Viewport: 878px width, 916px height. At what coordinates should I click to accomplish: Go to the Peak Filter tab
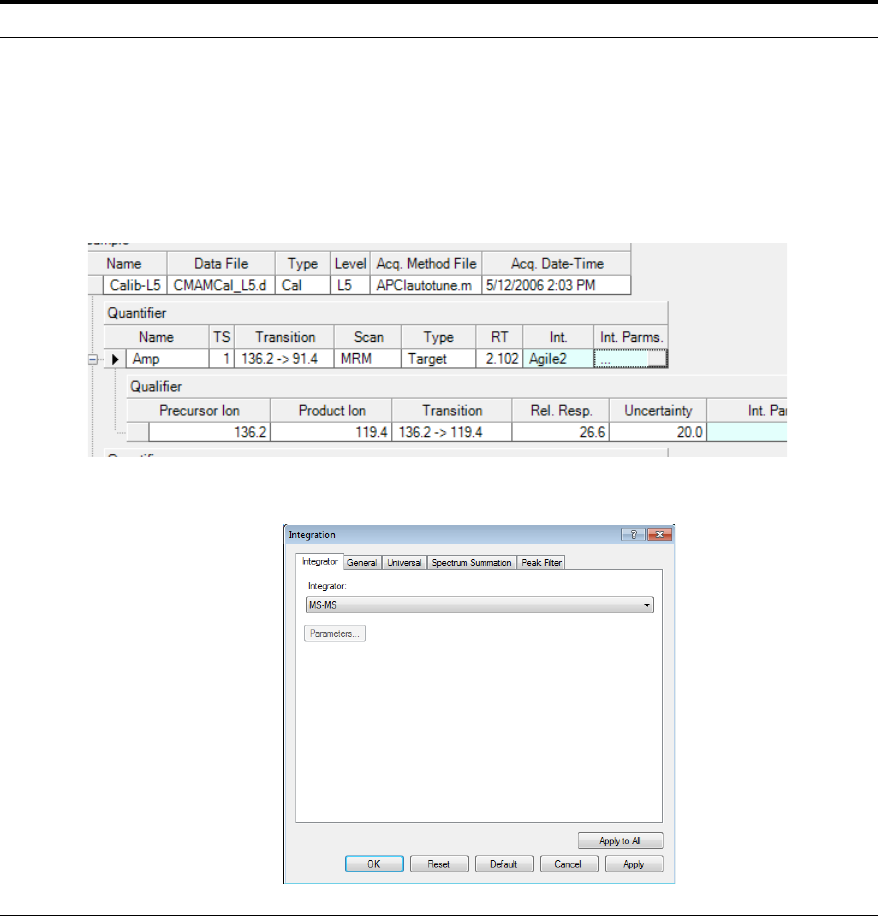(x=542, y=563)
